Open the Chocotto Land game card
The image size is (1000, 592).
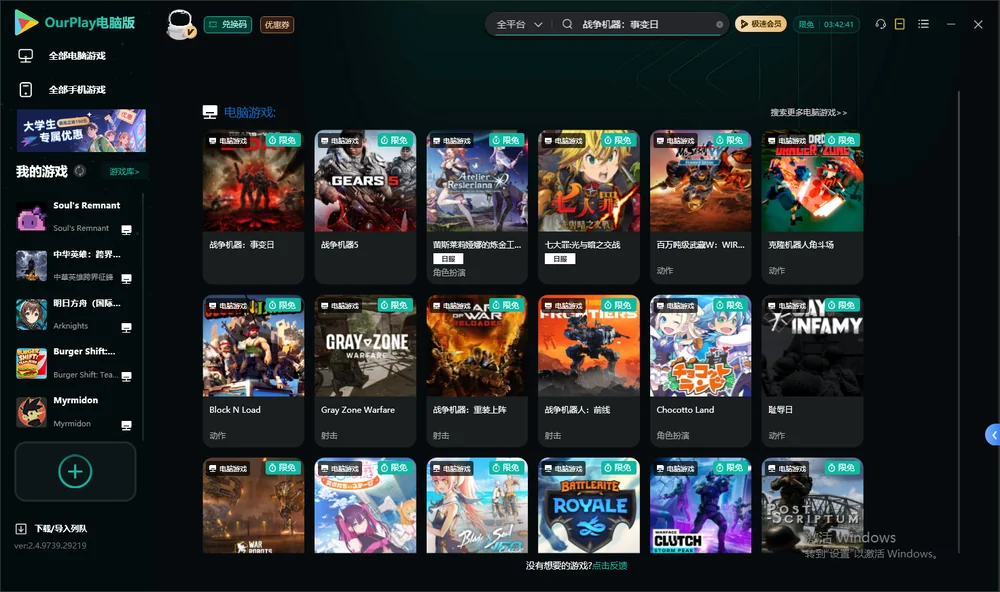700,371
